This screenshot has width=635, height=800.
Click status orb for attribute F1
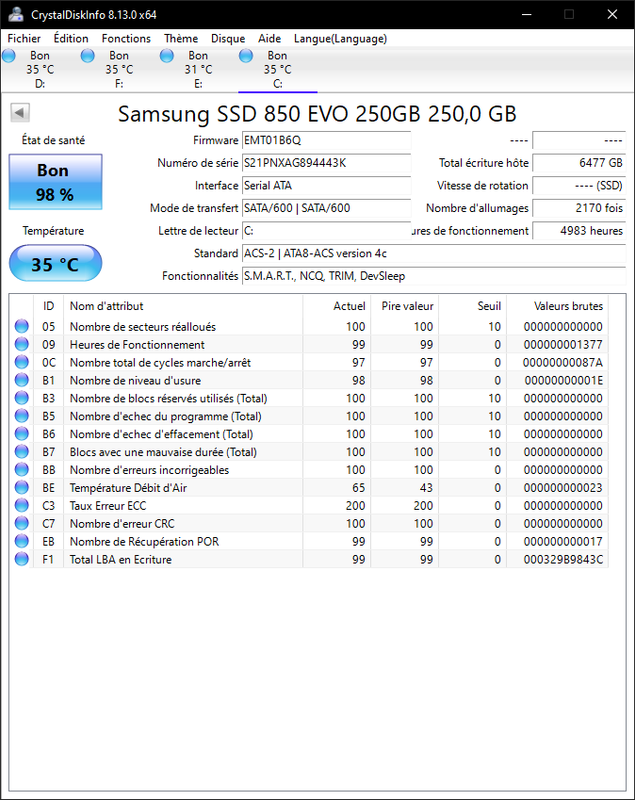click(x=21, y=559)
